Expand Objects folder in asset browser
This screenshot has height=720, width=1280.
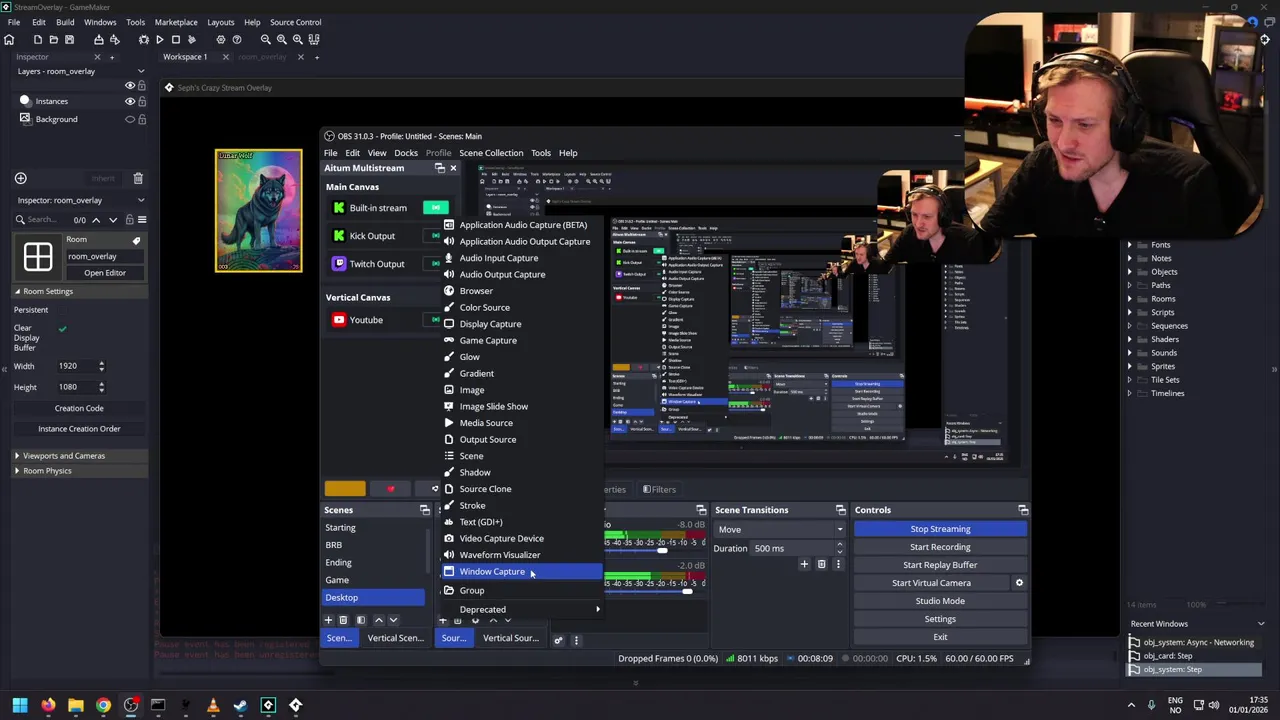click(1130, 272)
